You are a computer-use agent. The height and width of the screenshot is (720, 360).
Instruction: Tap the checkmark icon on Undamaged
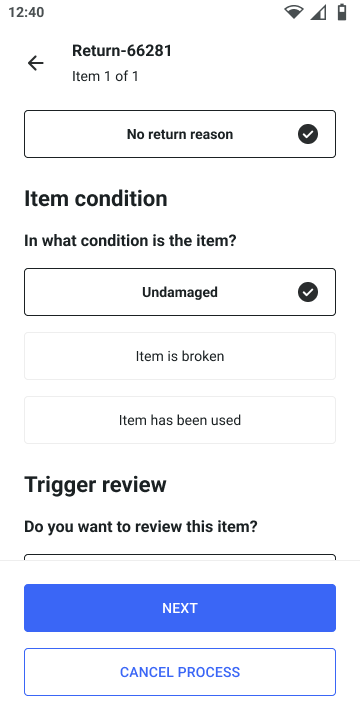point(308,292)
